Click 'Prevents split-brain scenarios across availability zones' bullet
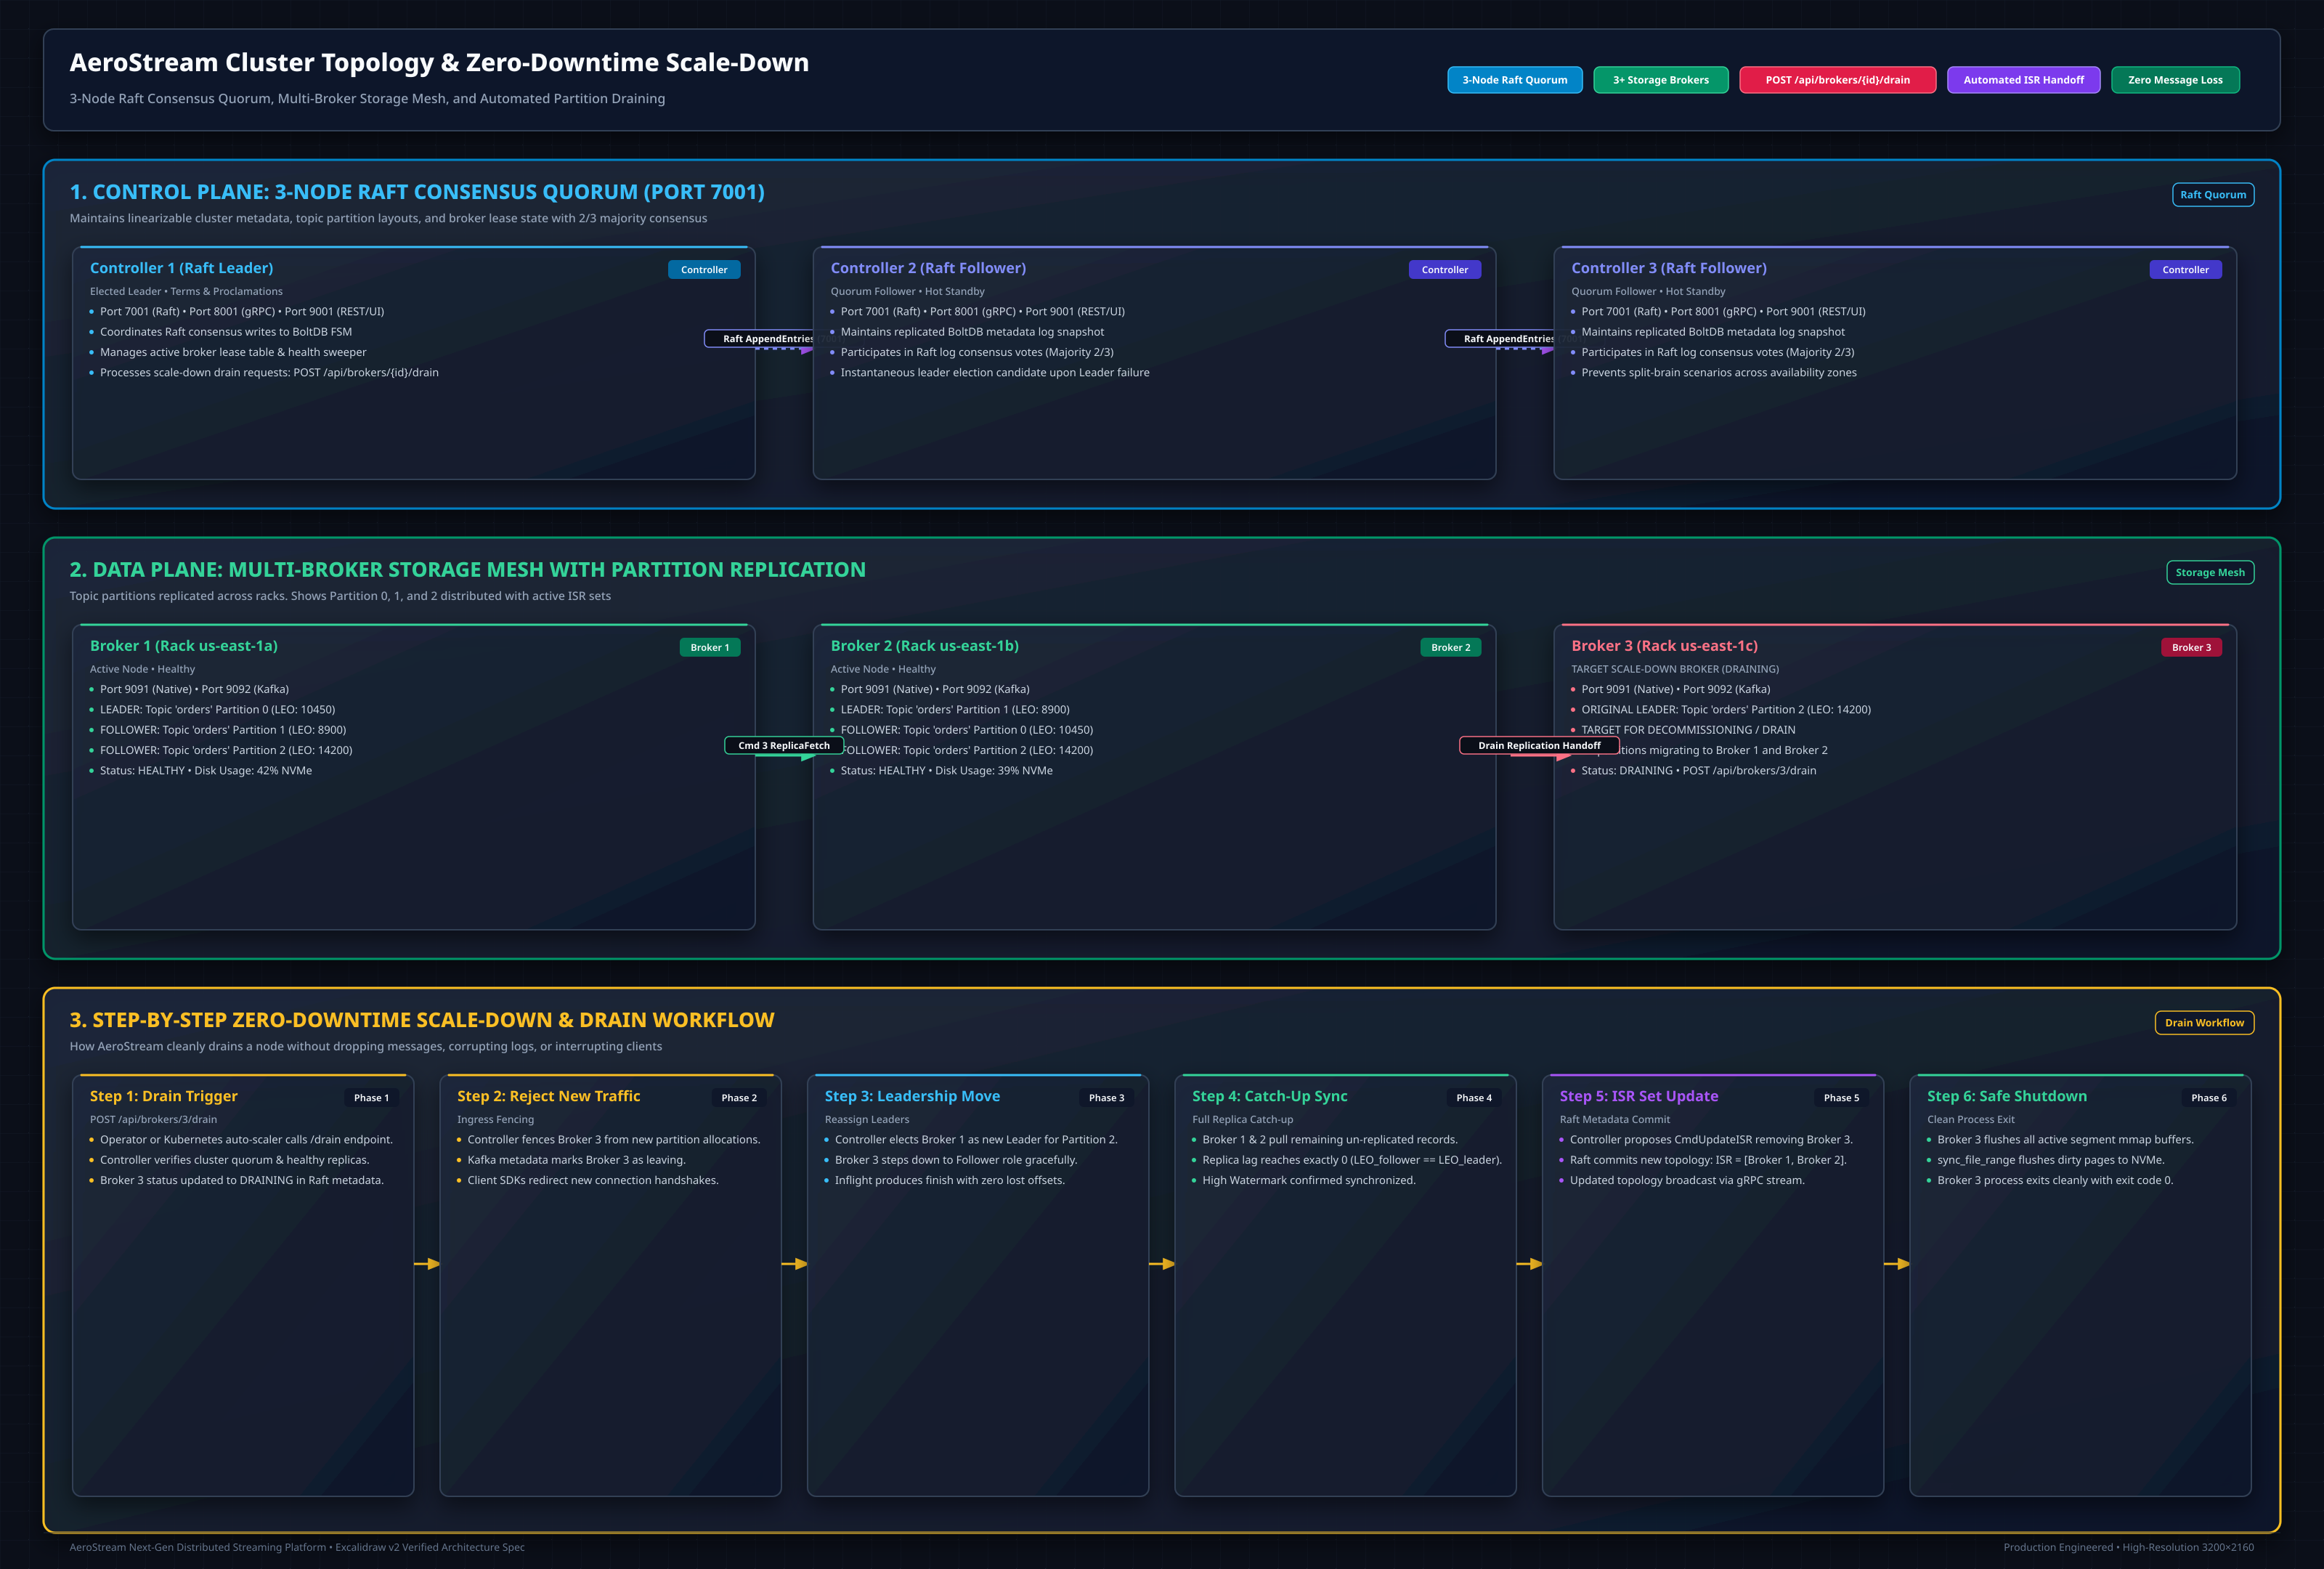This screenshot has height=1569, width=2324. tap(1718, 373)
